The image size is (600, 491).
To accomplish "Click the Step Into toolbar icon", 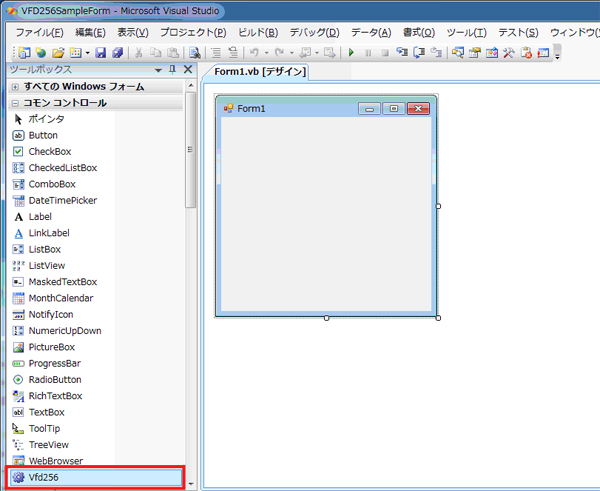I will coord(402,52).
